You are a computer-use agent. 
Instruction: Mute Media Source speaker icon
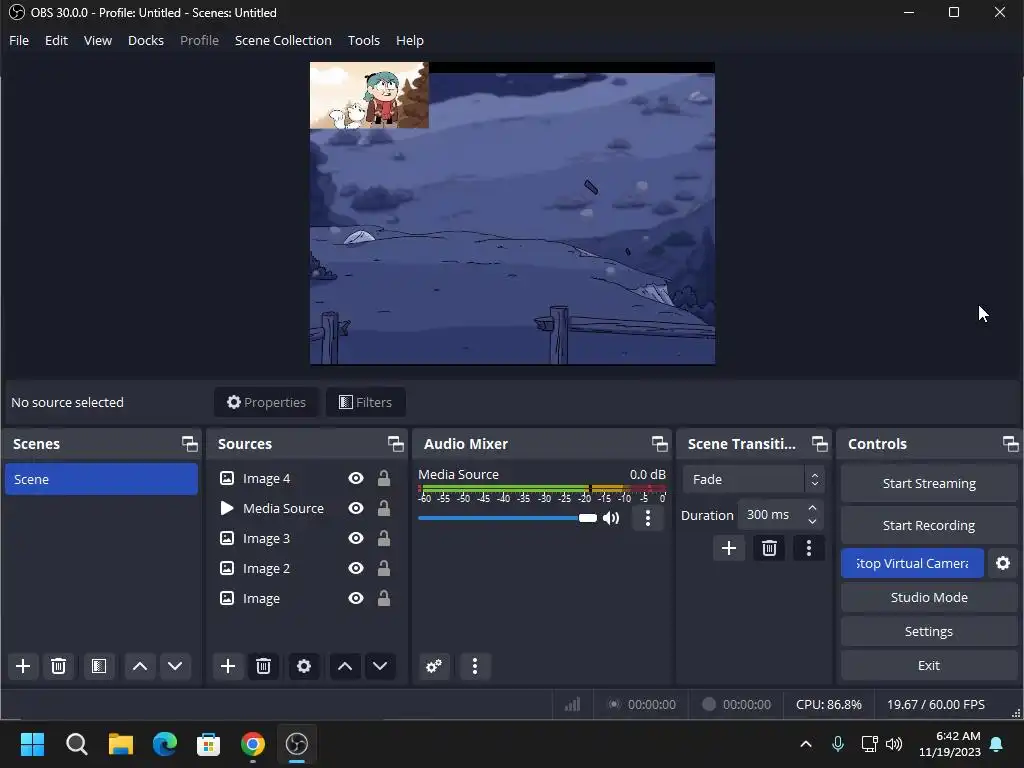(x=611, y=519)
